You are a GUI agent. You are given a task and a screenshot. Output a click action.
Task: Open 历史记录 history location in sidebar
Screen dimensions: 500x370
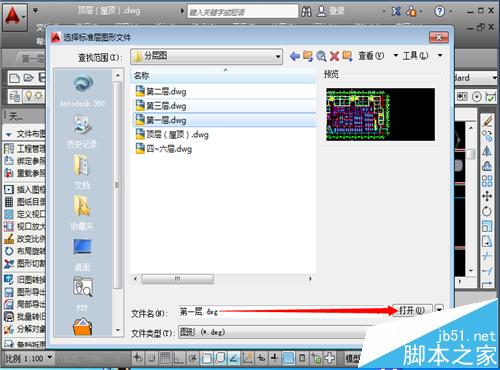[82, 132]
